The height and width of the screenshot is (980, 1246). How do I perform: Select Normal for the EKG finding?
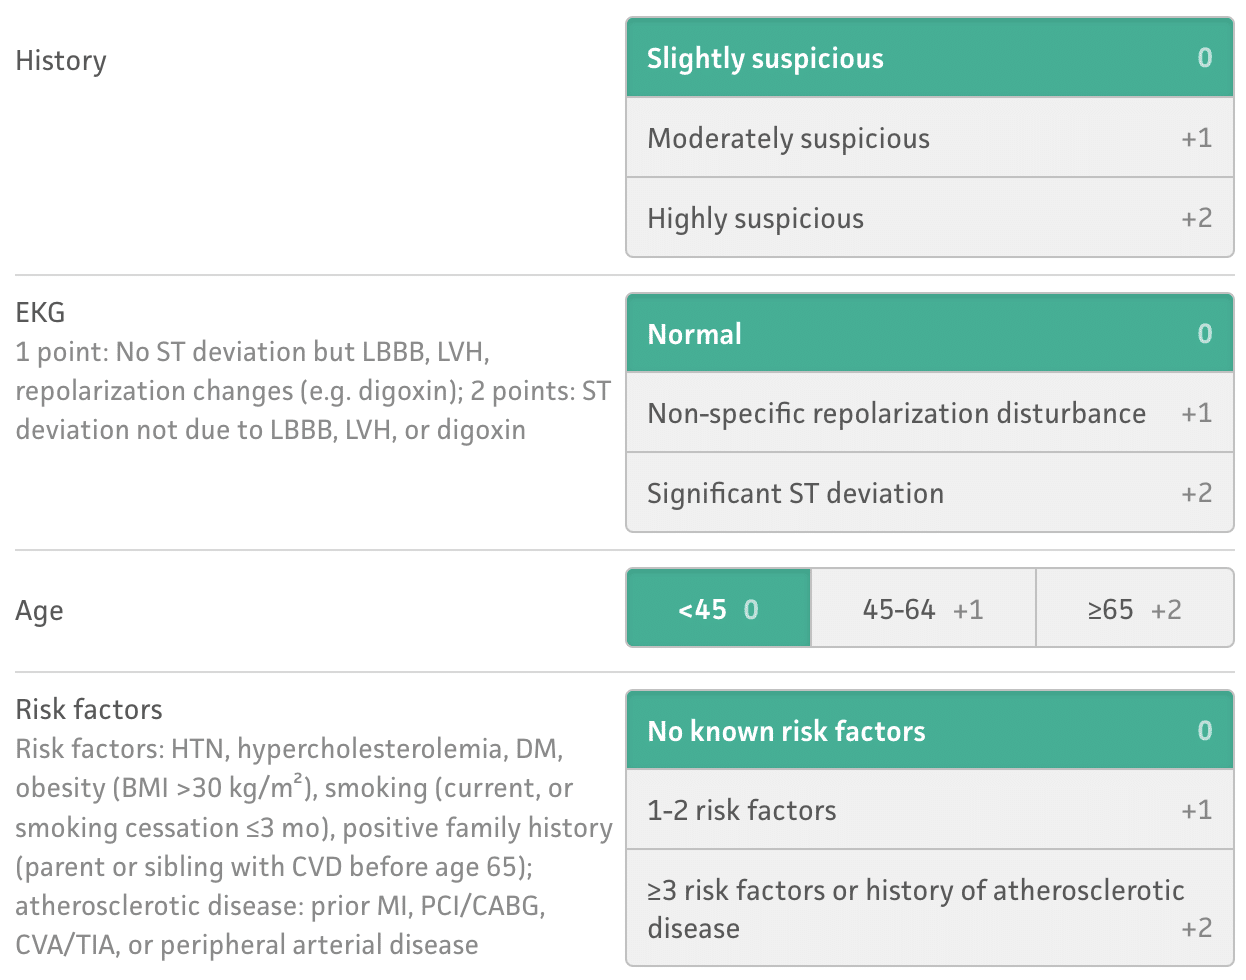pyautogui.click(x=929, y=333)
